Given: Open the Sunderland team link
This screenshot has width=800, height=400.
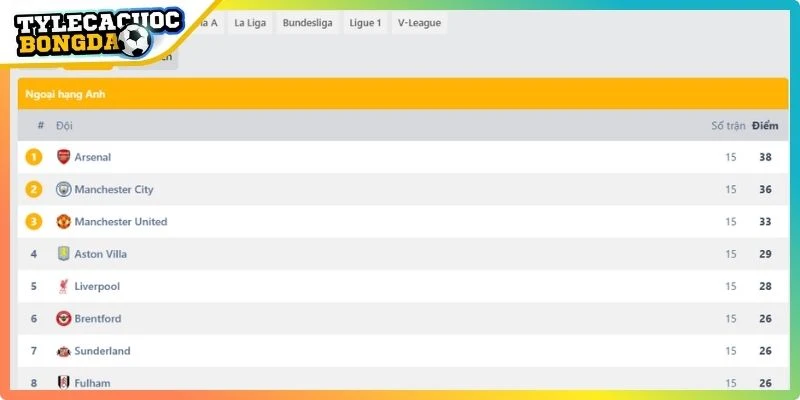Looking at the screenshot, I should [103, 351].
